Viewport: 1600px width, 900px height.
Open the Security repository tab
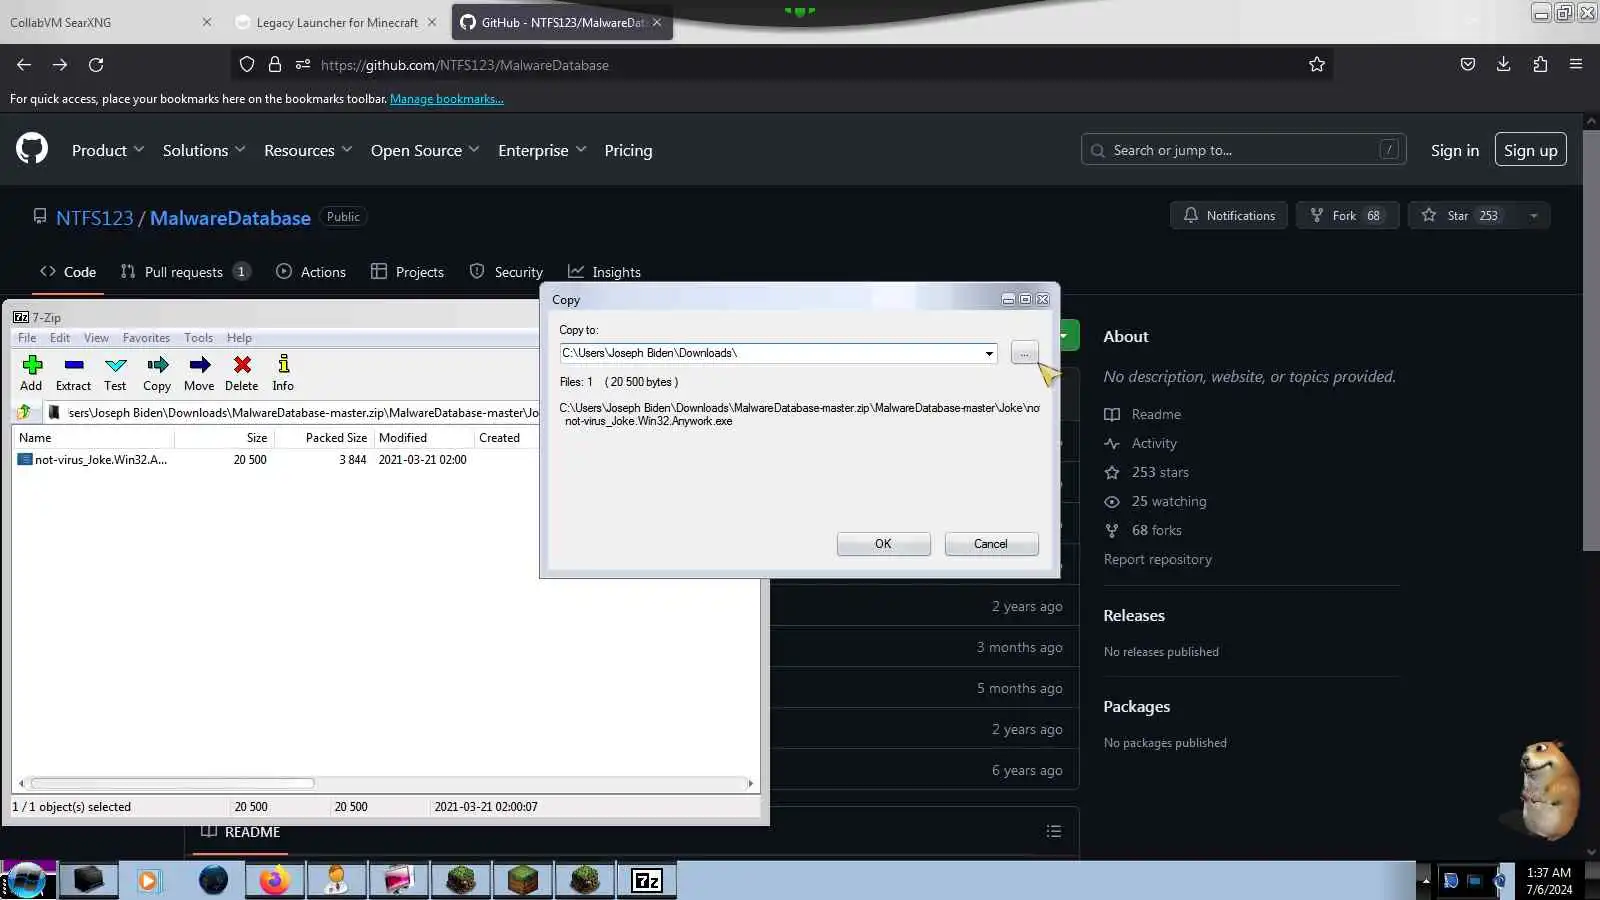coord(506,272)
